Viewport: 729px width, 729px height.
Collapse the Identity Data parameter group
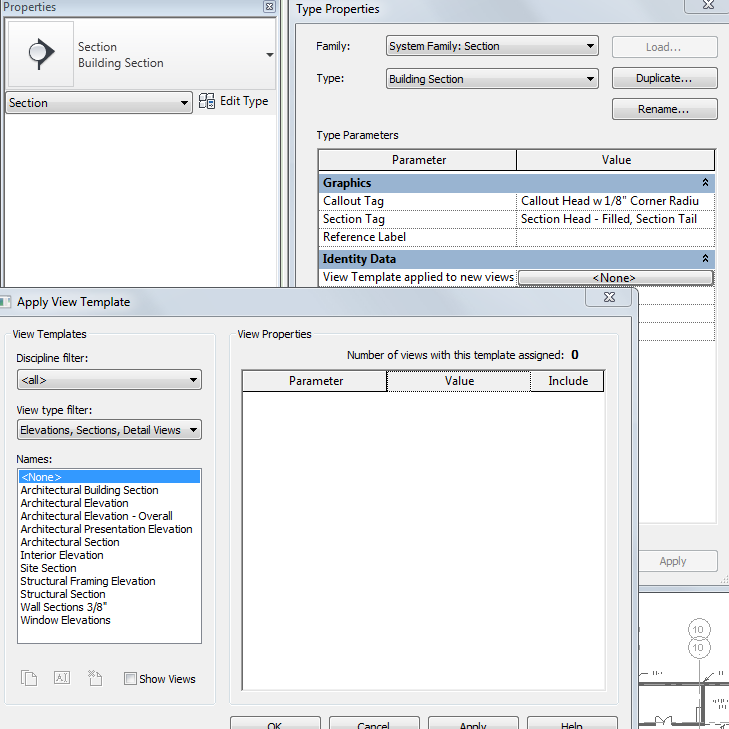pyautogui.click(x=705, y=258)
